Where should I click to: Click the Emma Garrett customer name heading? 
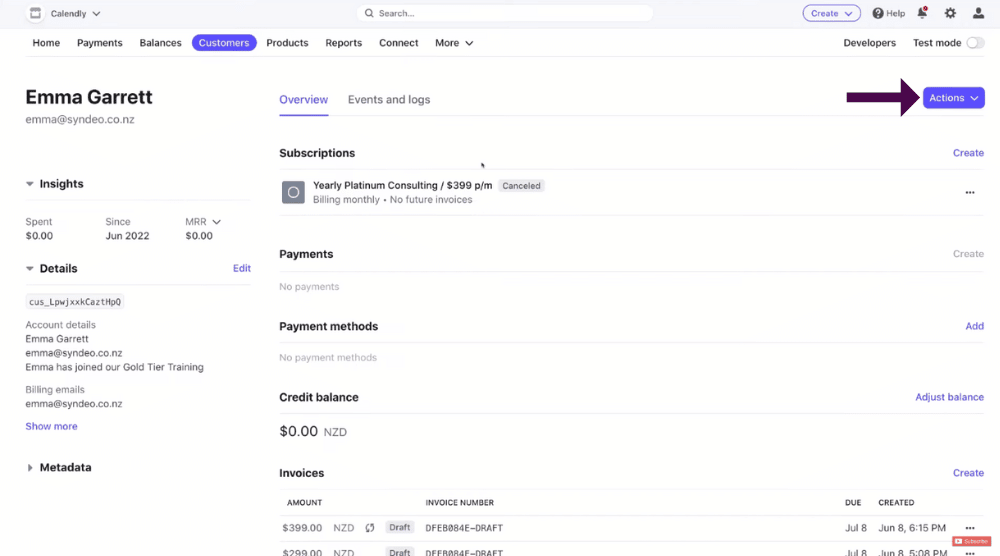pos(89,97)
